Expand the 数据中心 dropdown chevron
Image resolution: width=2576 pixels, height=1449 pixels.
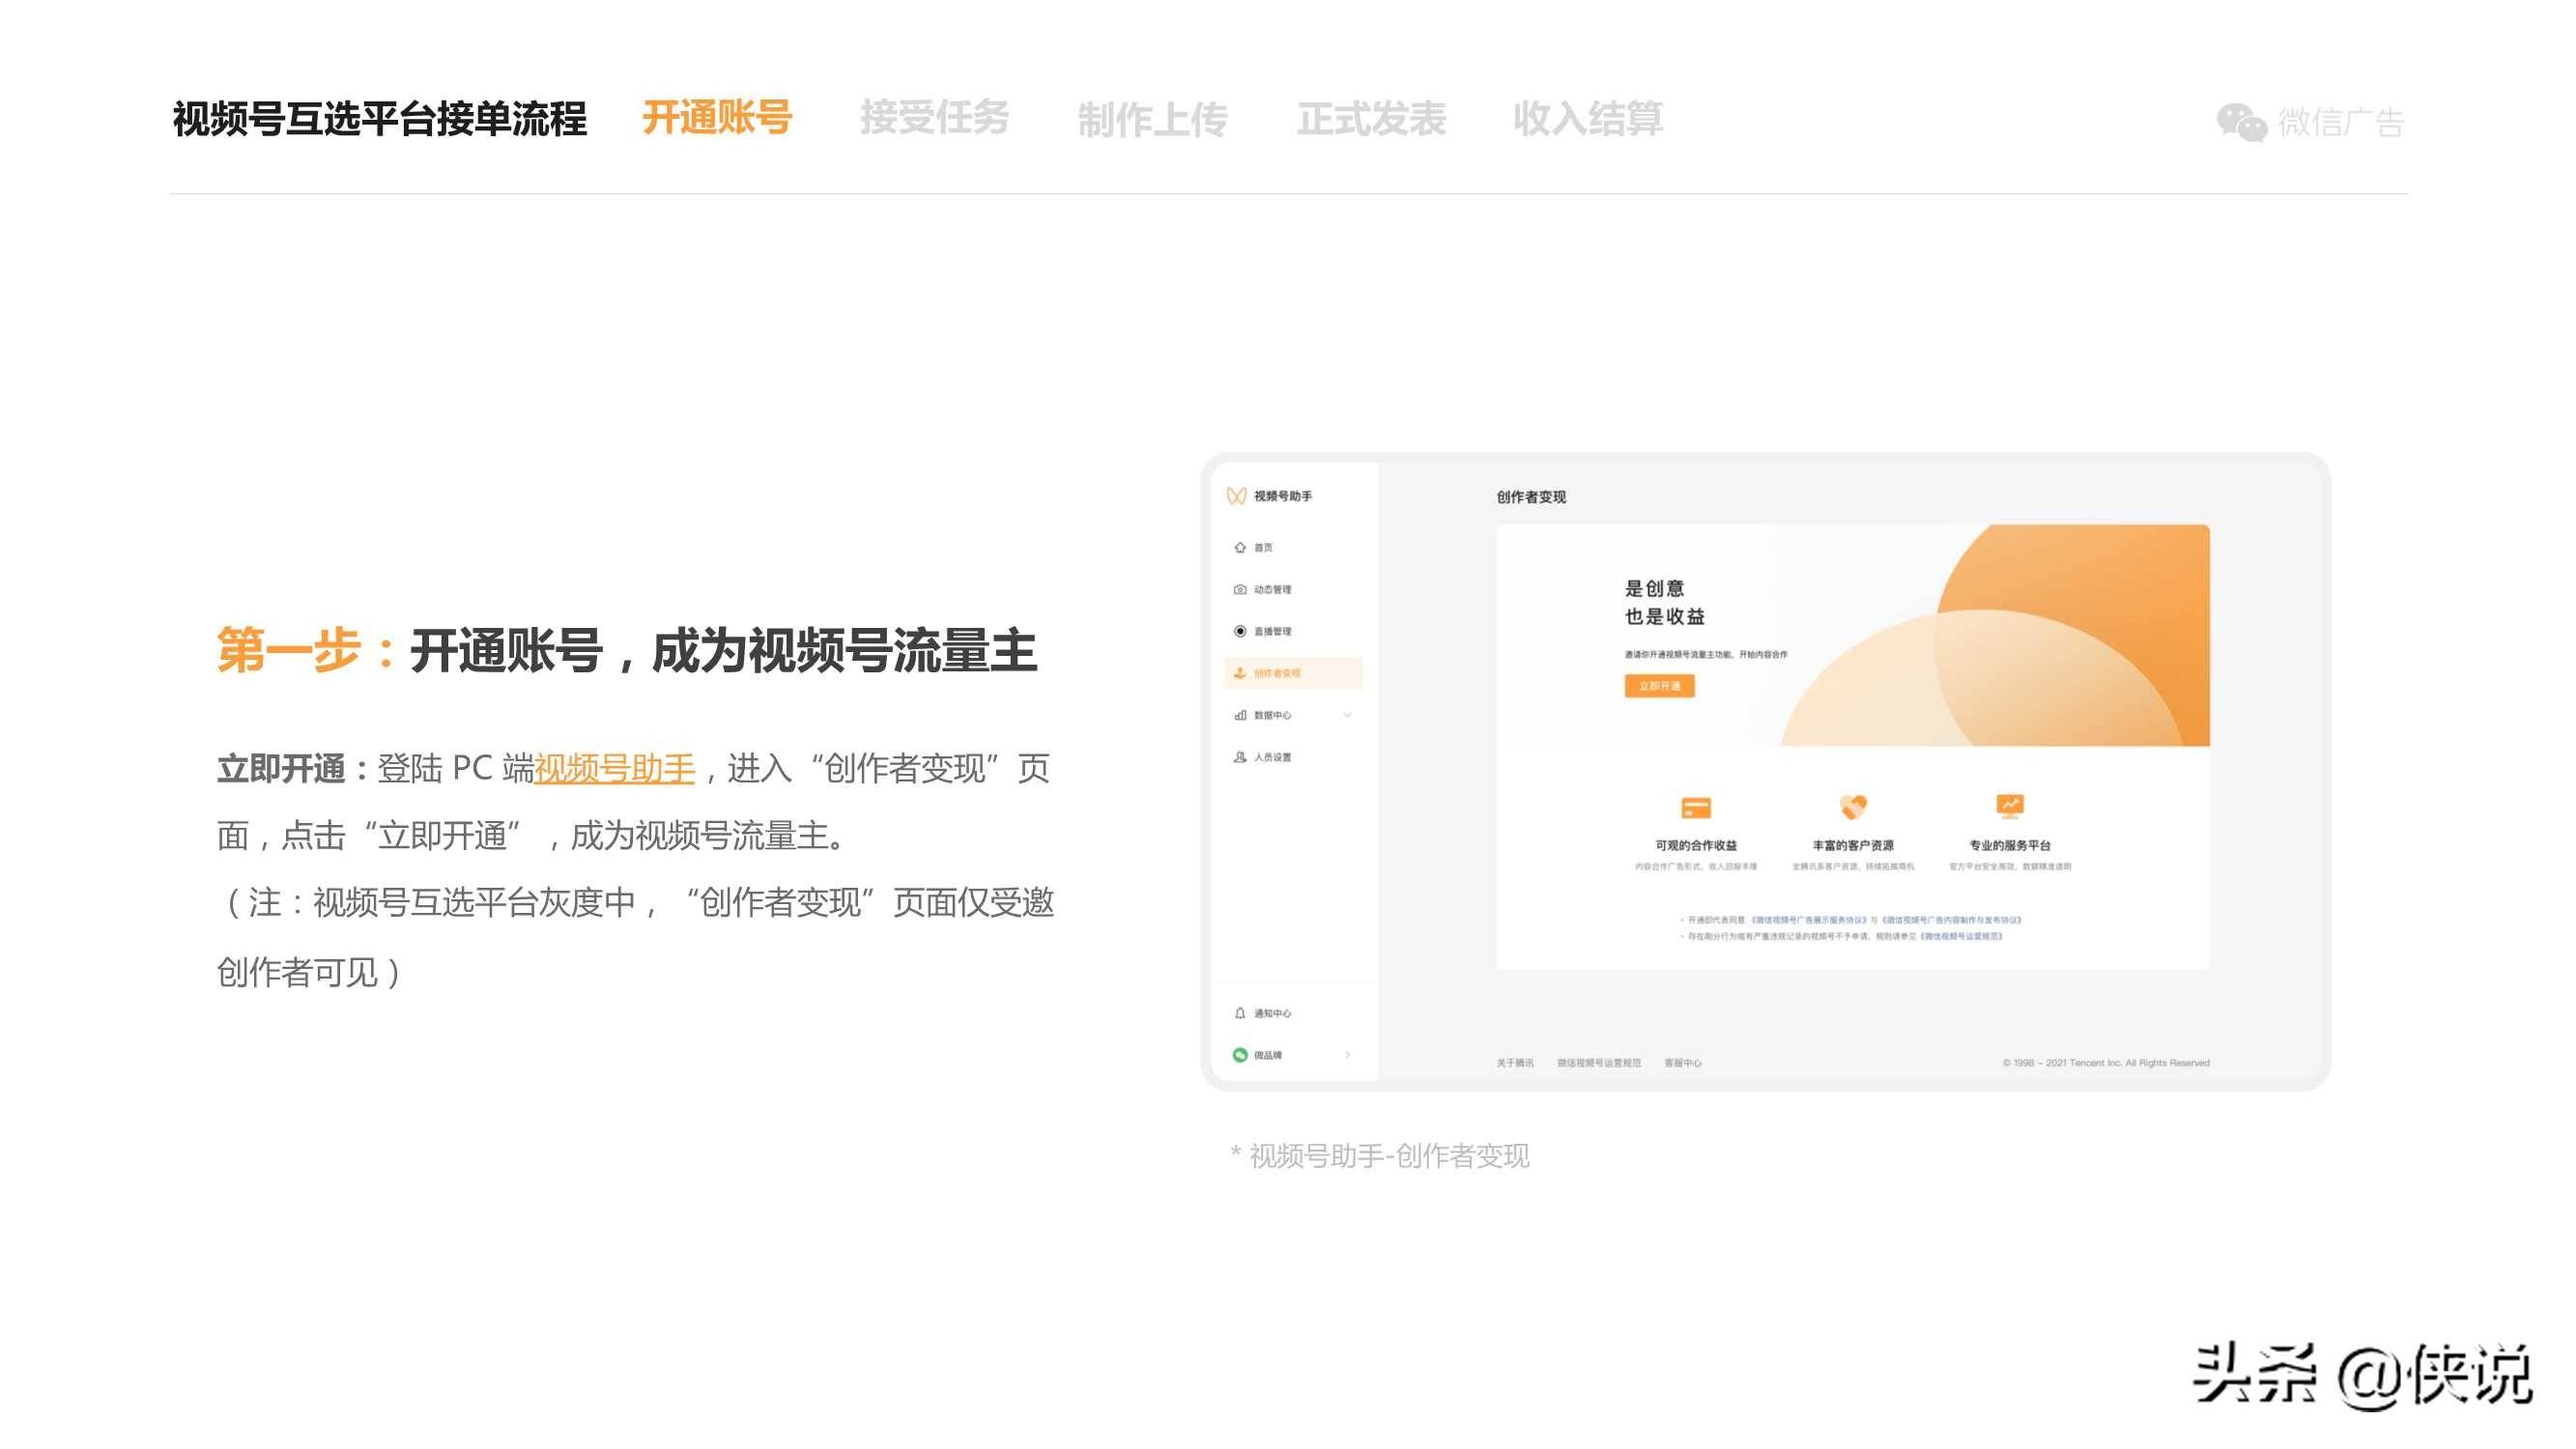pyautogui.click(x=1348, y=715)
